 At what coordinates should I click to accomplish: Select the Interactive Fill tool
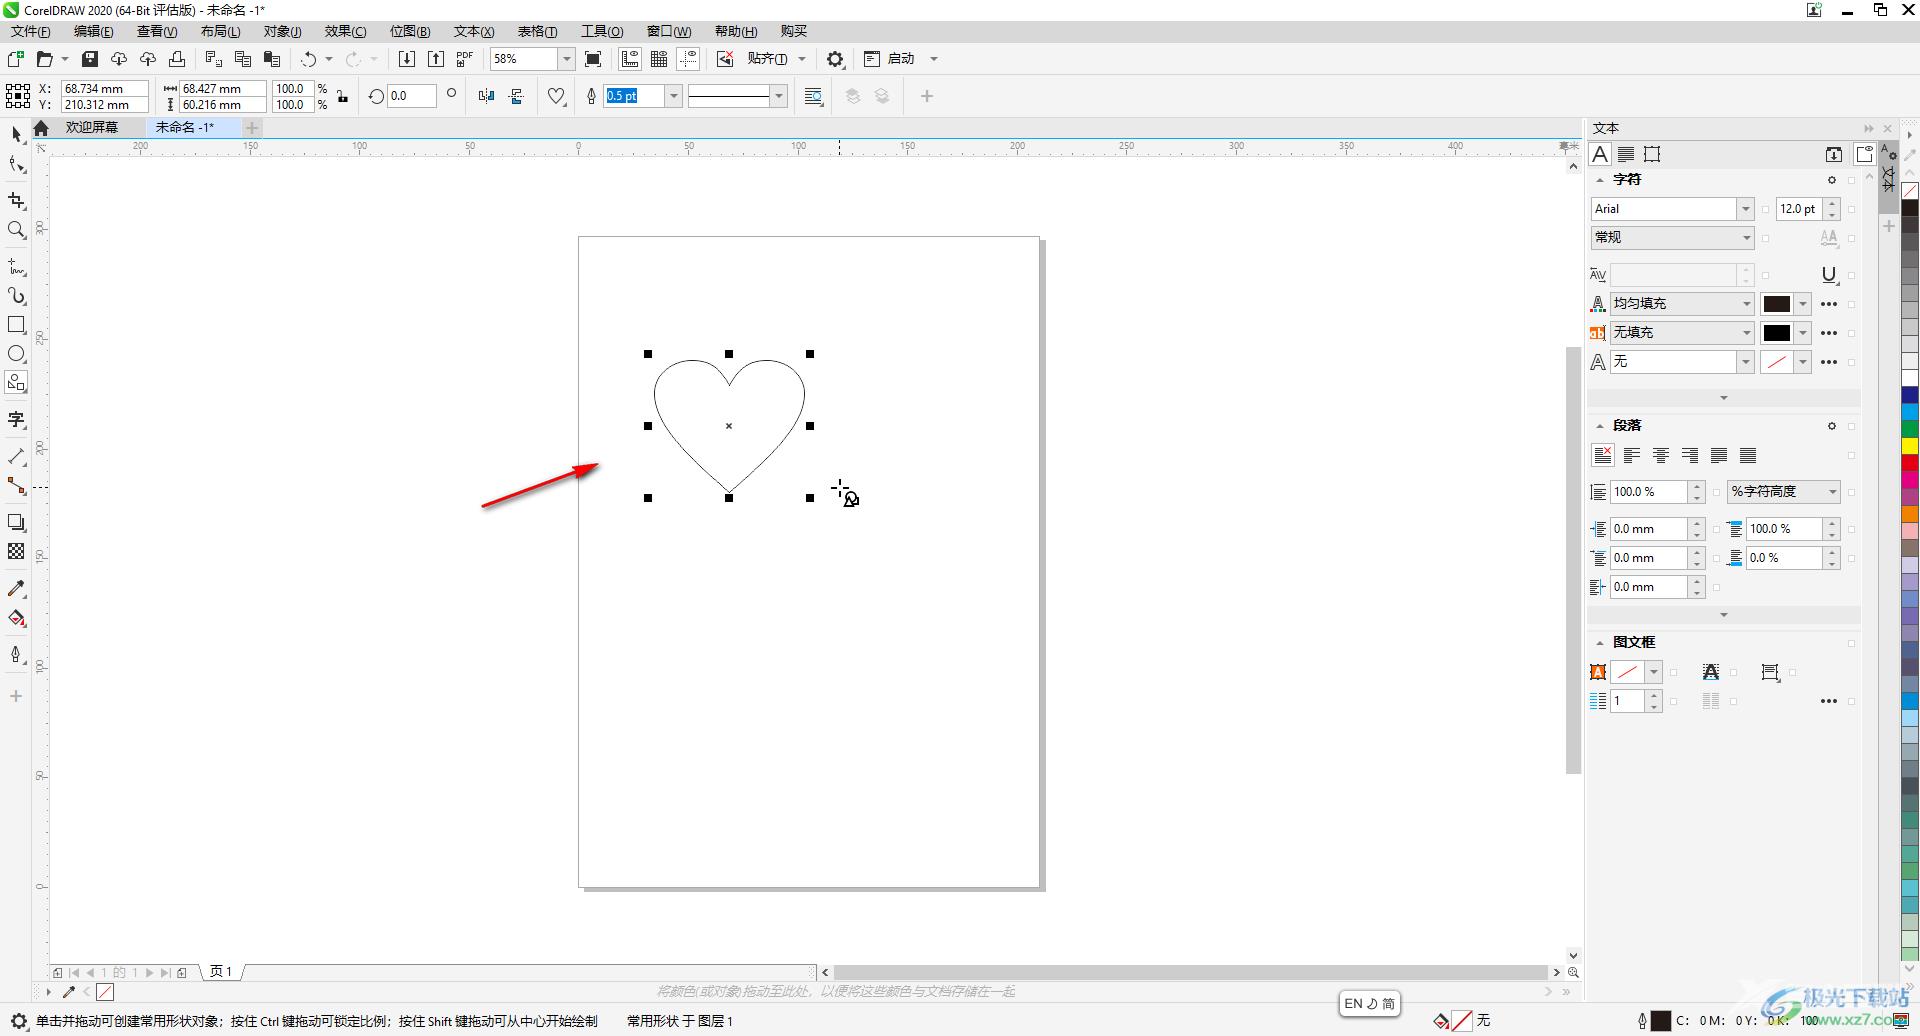(x=16, y=618)
